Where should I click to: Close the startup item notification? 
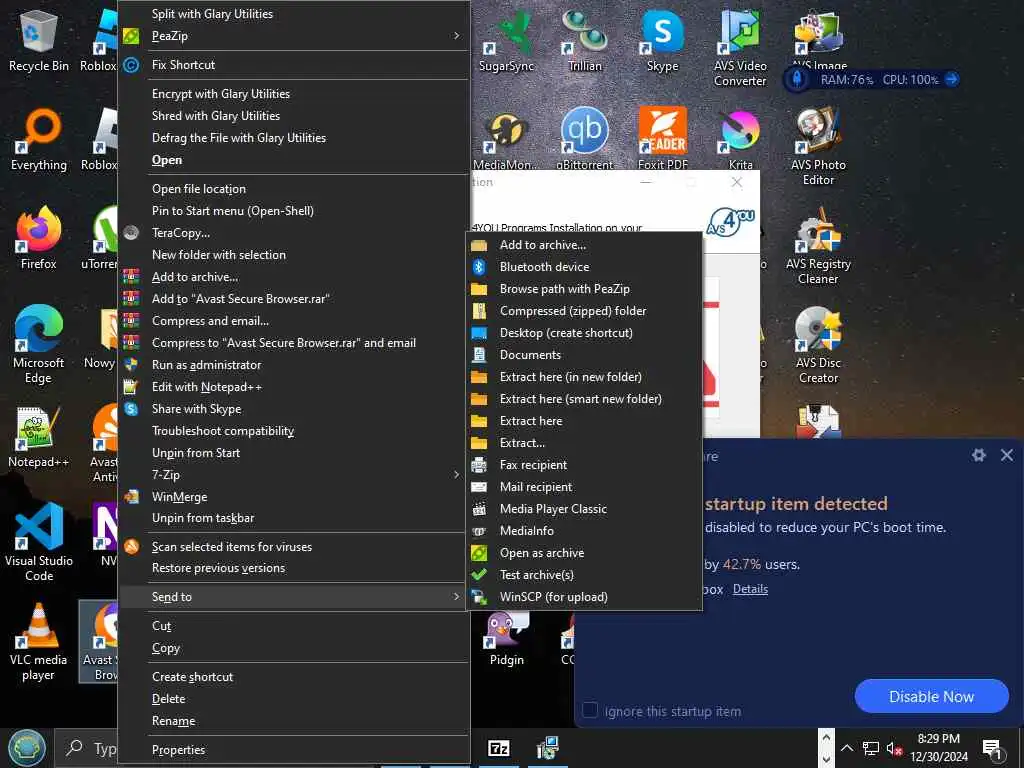1007,455
